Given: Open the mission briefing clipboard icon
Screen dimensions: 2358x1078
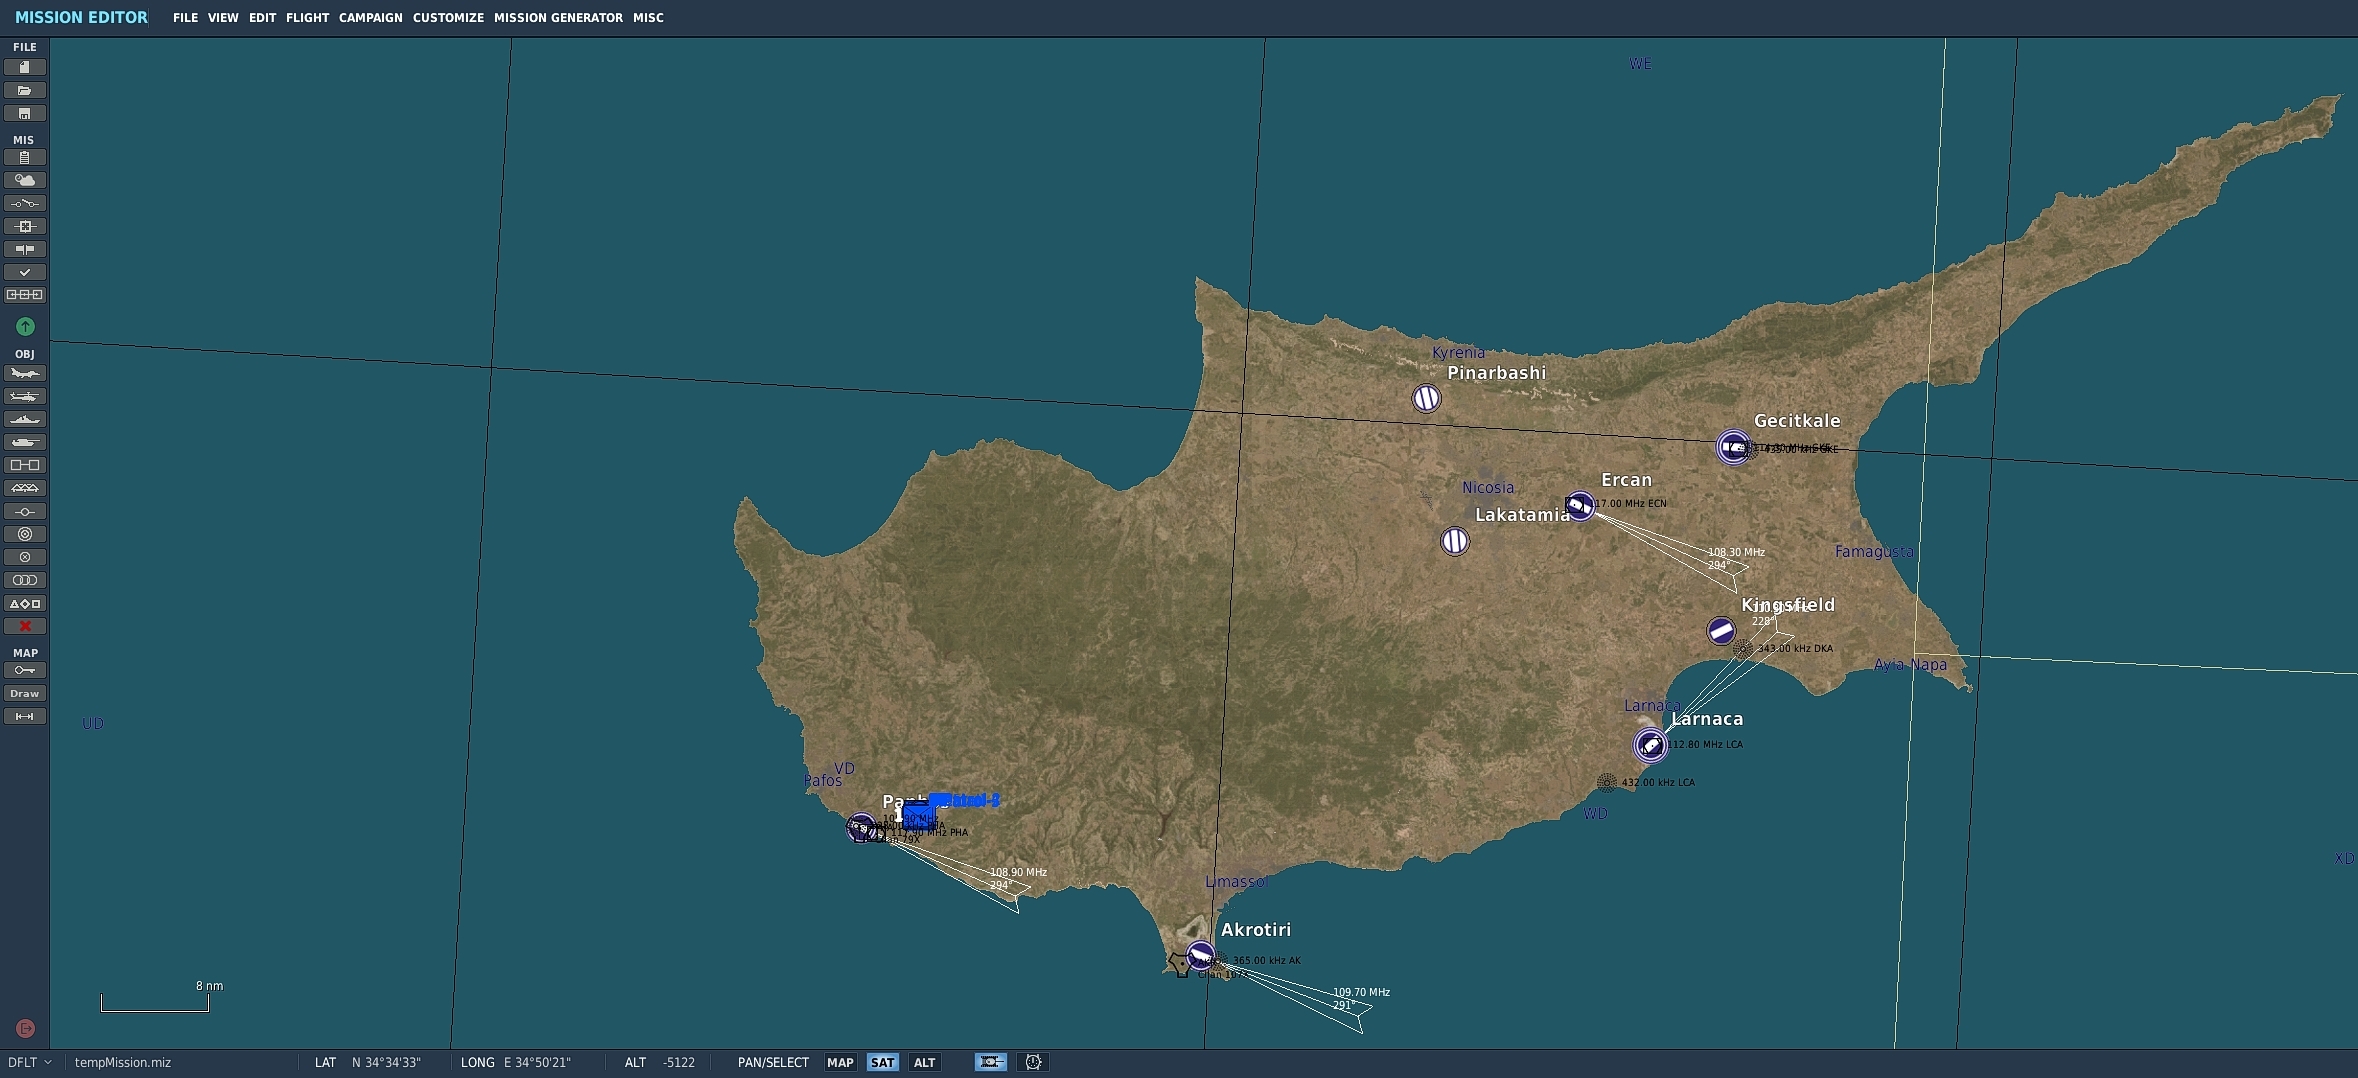Looking at the screenshot, I should 24,157.
